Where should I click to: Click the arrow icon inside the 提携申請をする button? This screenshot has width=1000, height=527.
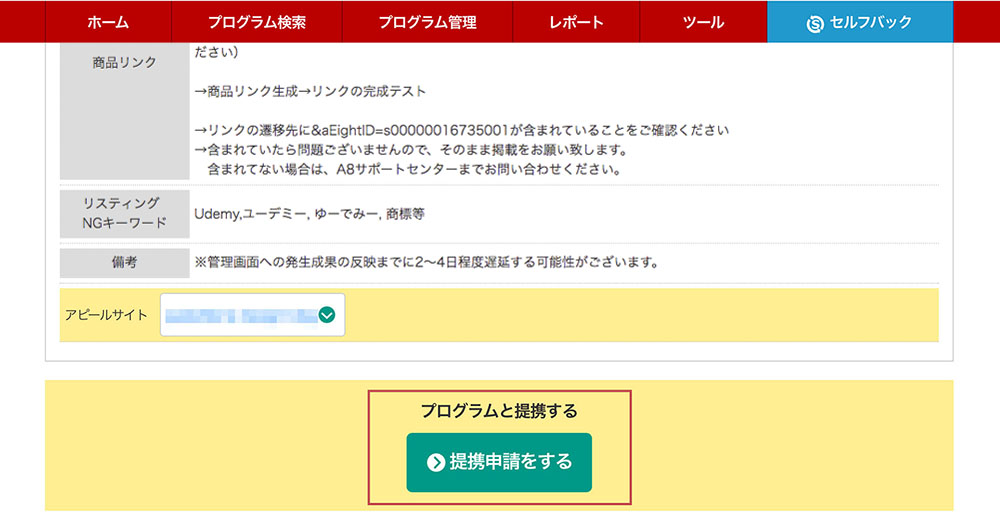(435, 462)
